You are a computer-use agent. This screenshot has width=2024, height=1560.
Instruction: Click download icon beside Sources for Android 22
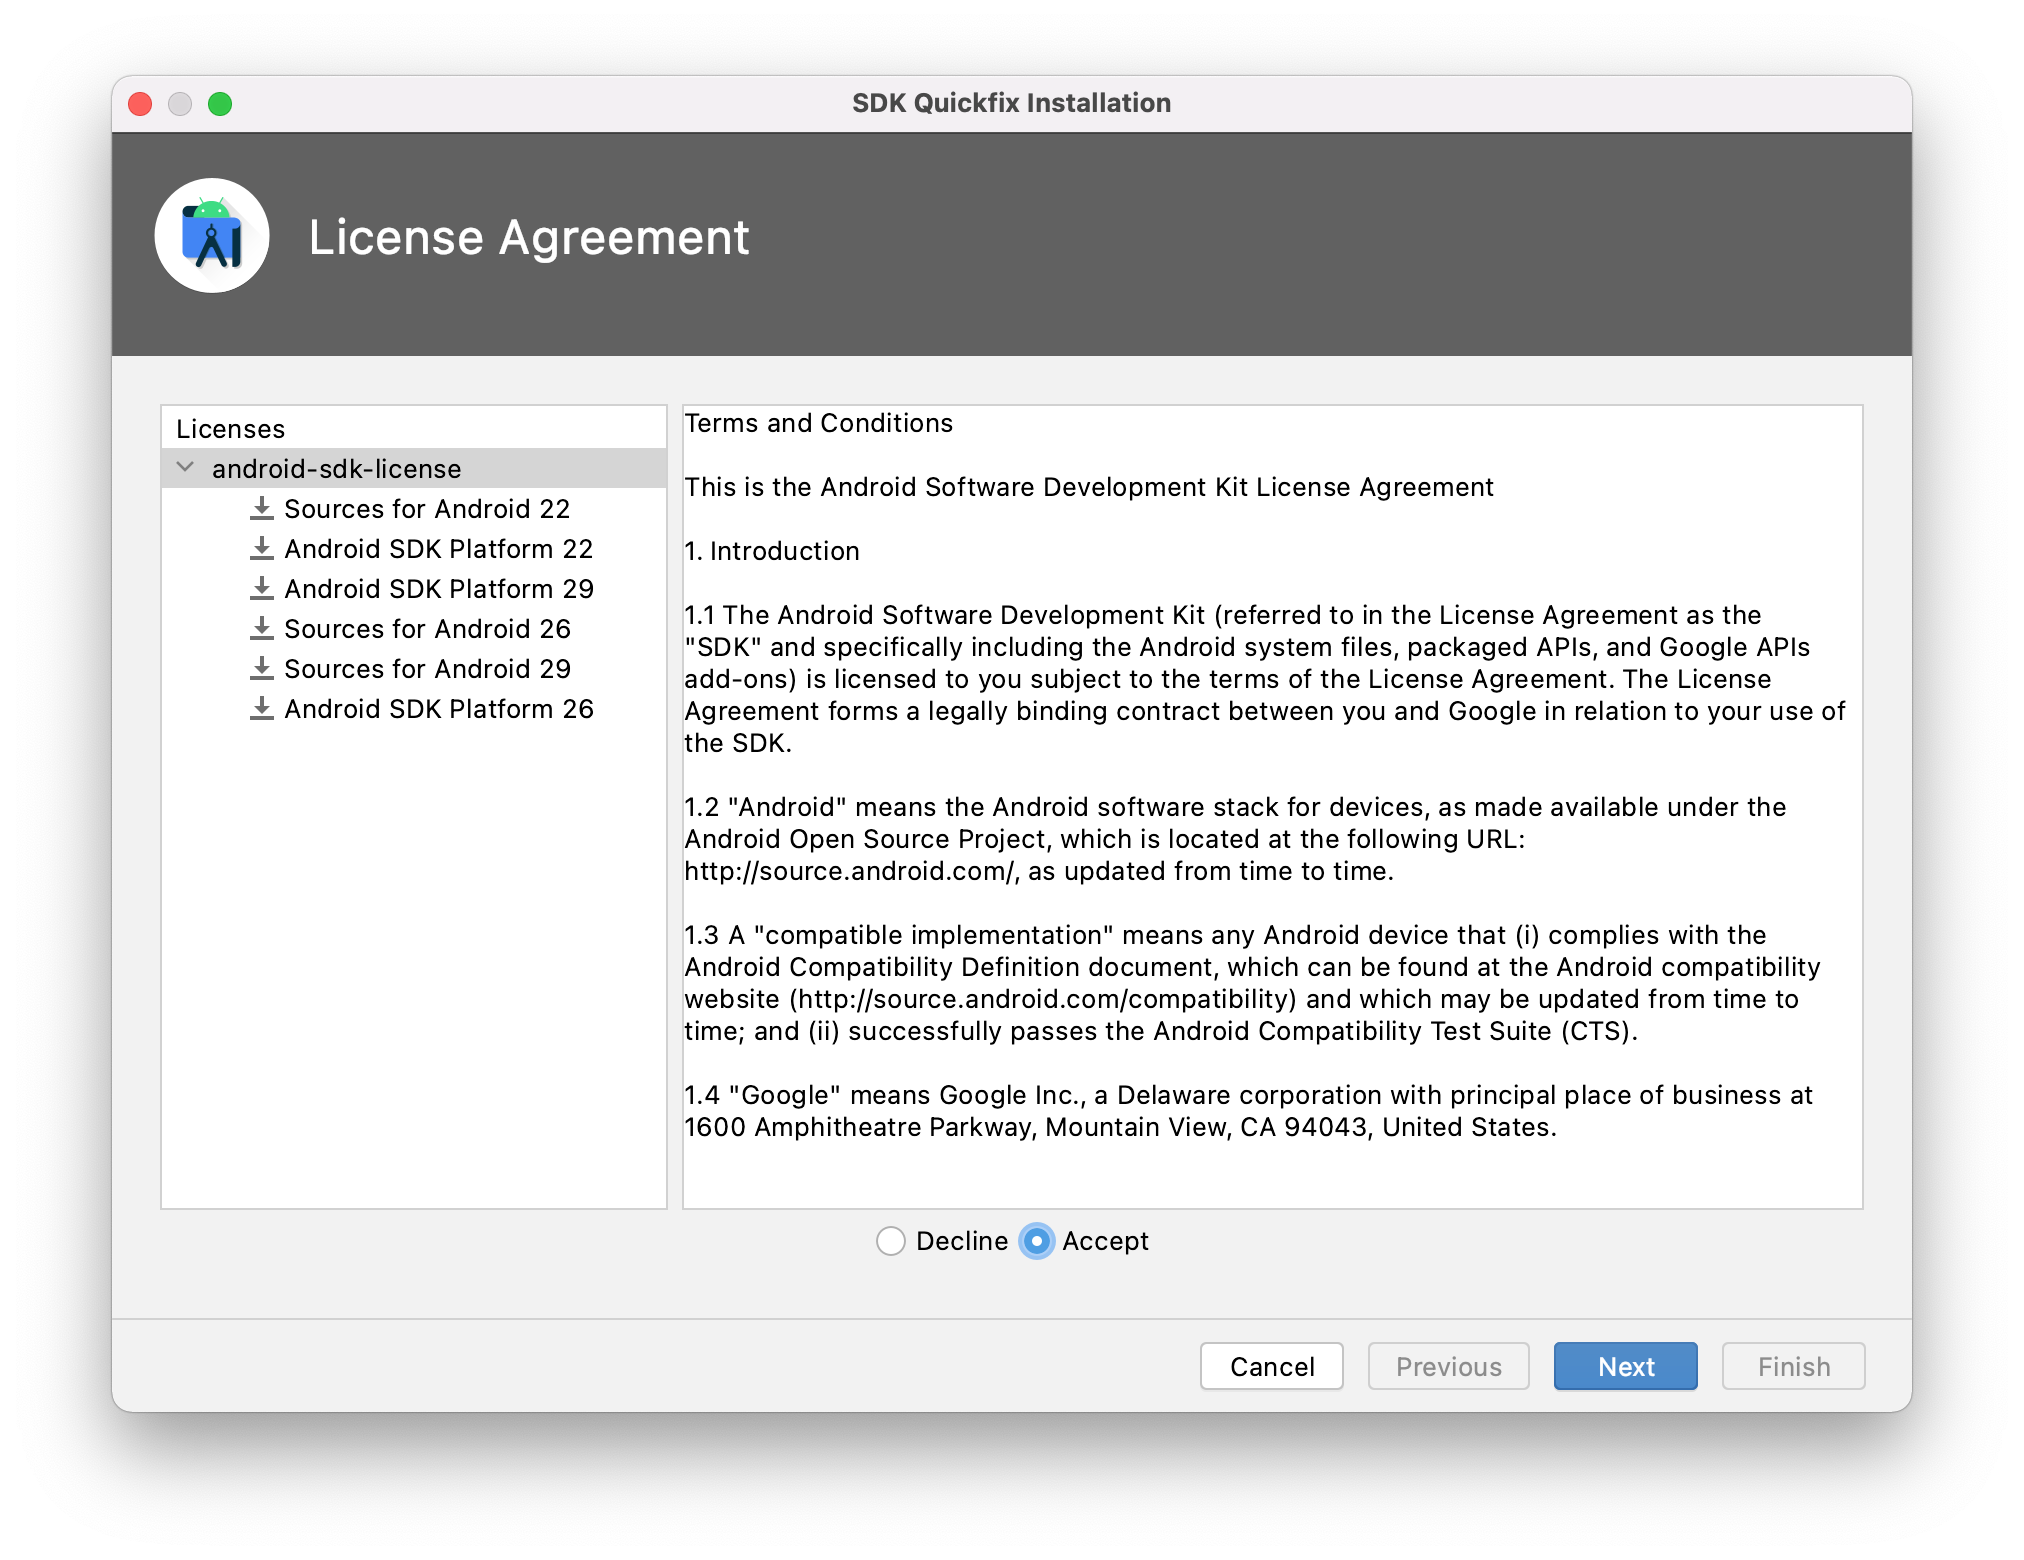pos(262,509)
